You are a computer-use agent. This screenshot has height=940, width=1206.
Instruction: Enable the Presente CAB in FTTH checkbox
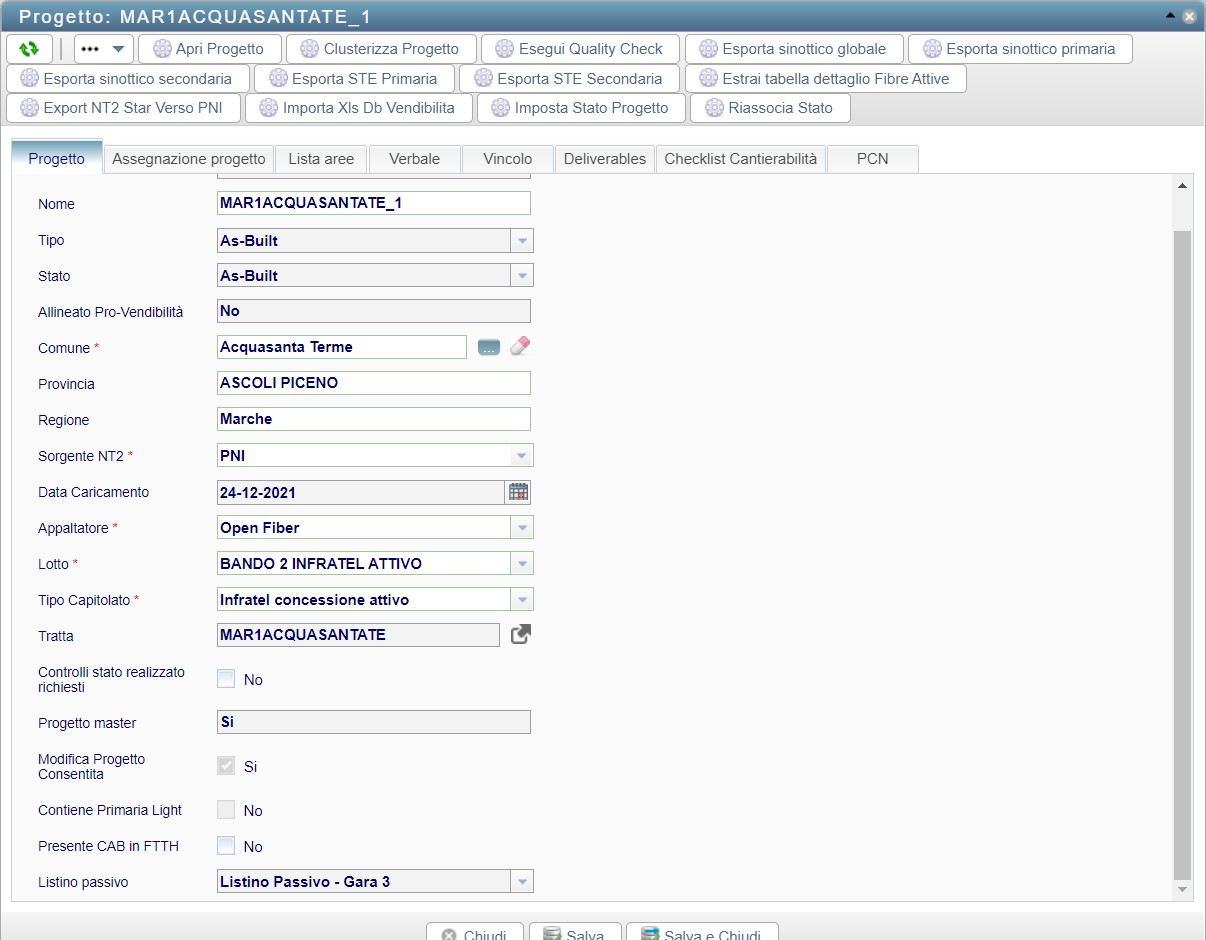point(227,846)
